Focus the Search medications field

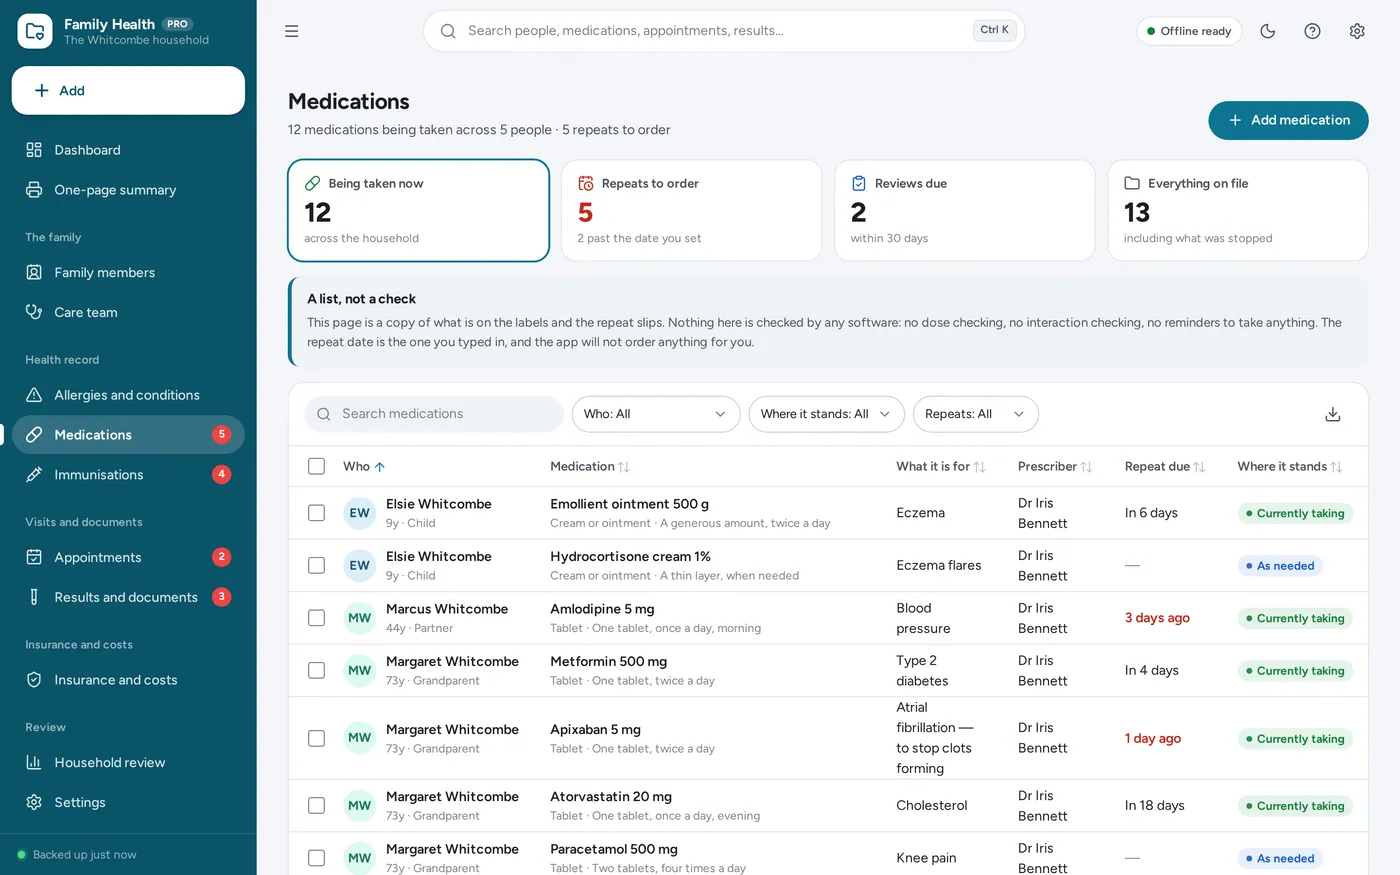coord(434,414)
